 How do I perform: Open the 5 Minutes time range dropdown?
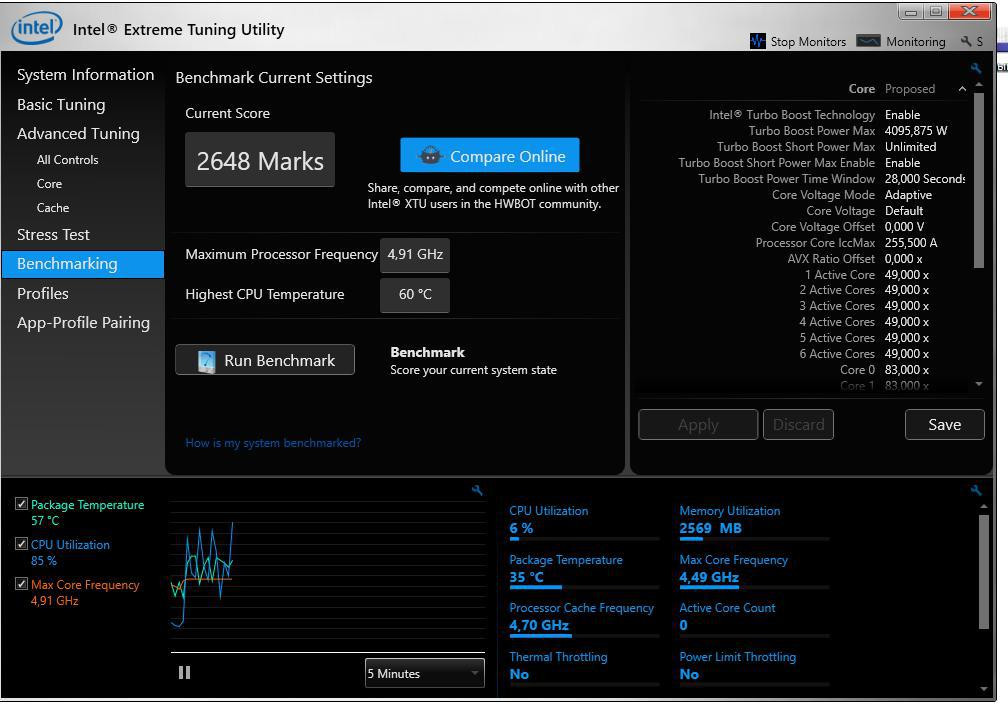click(x=425, y=673)
